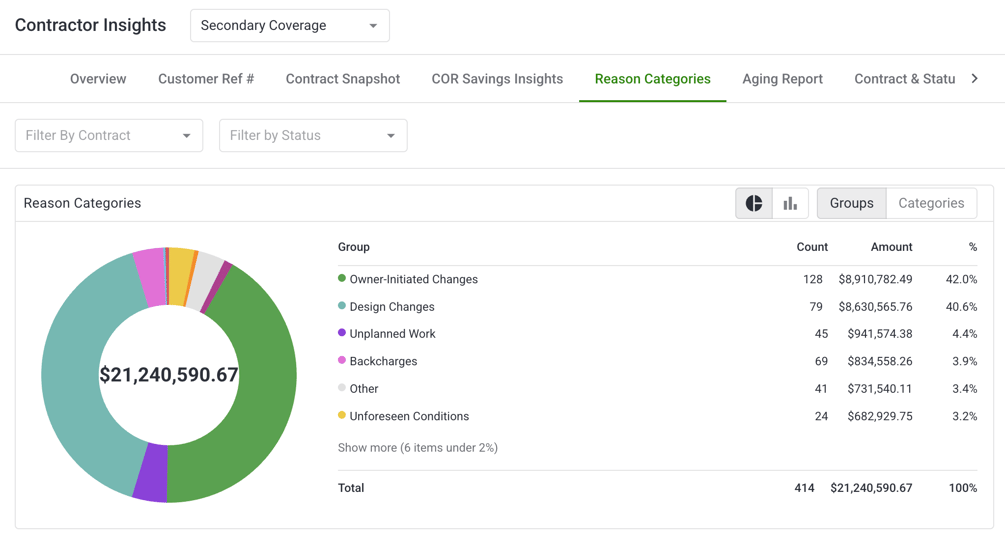Click amount $682,929.75

[x=880, y=417]
